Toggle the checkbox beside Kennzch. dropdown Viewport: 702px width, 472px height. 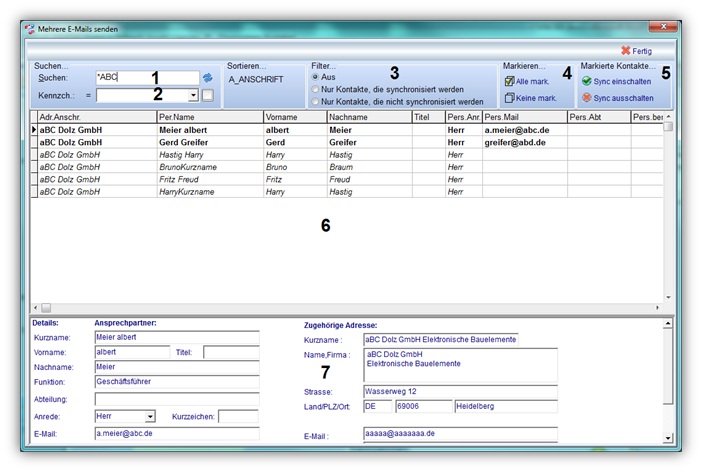pyautogui.click(x=208, y=95)
